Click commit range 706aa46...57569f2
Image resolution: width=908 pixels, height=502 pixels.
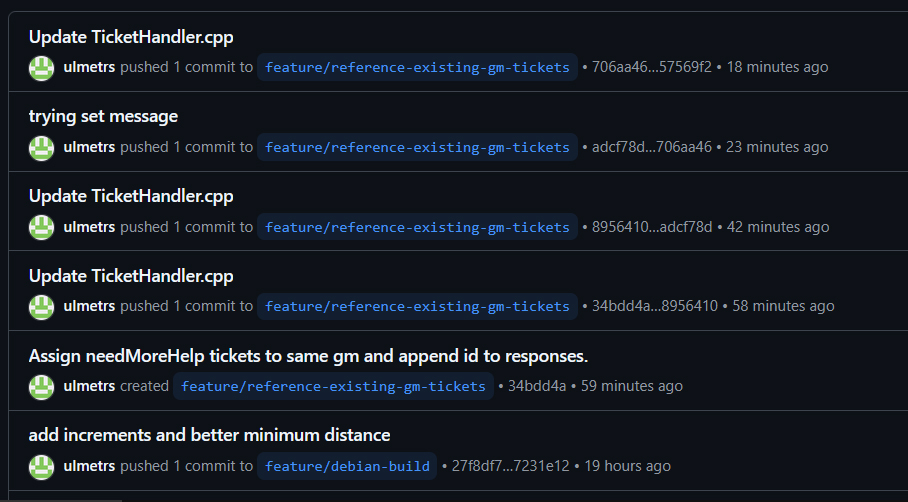pyautogui.click(x=652, y=67)
